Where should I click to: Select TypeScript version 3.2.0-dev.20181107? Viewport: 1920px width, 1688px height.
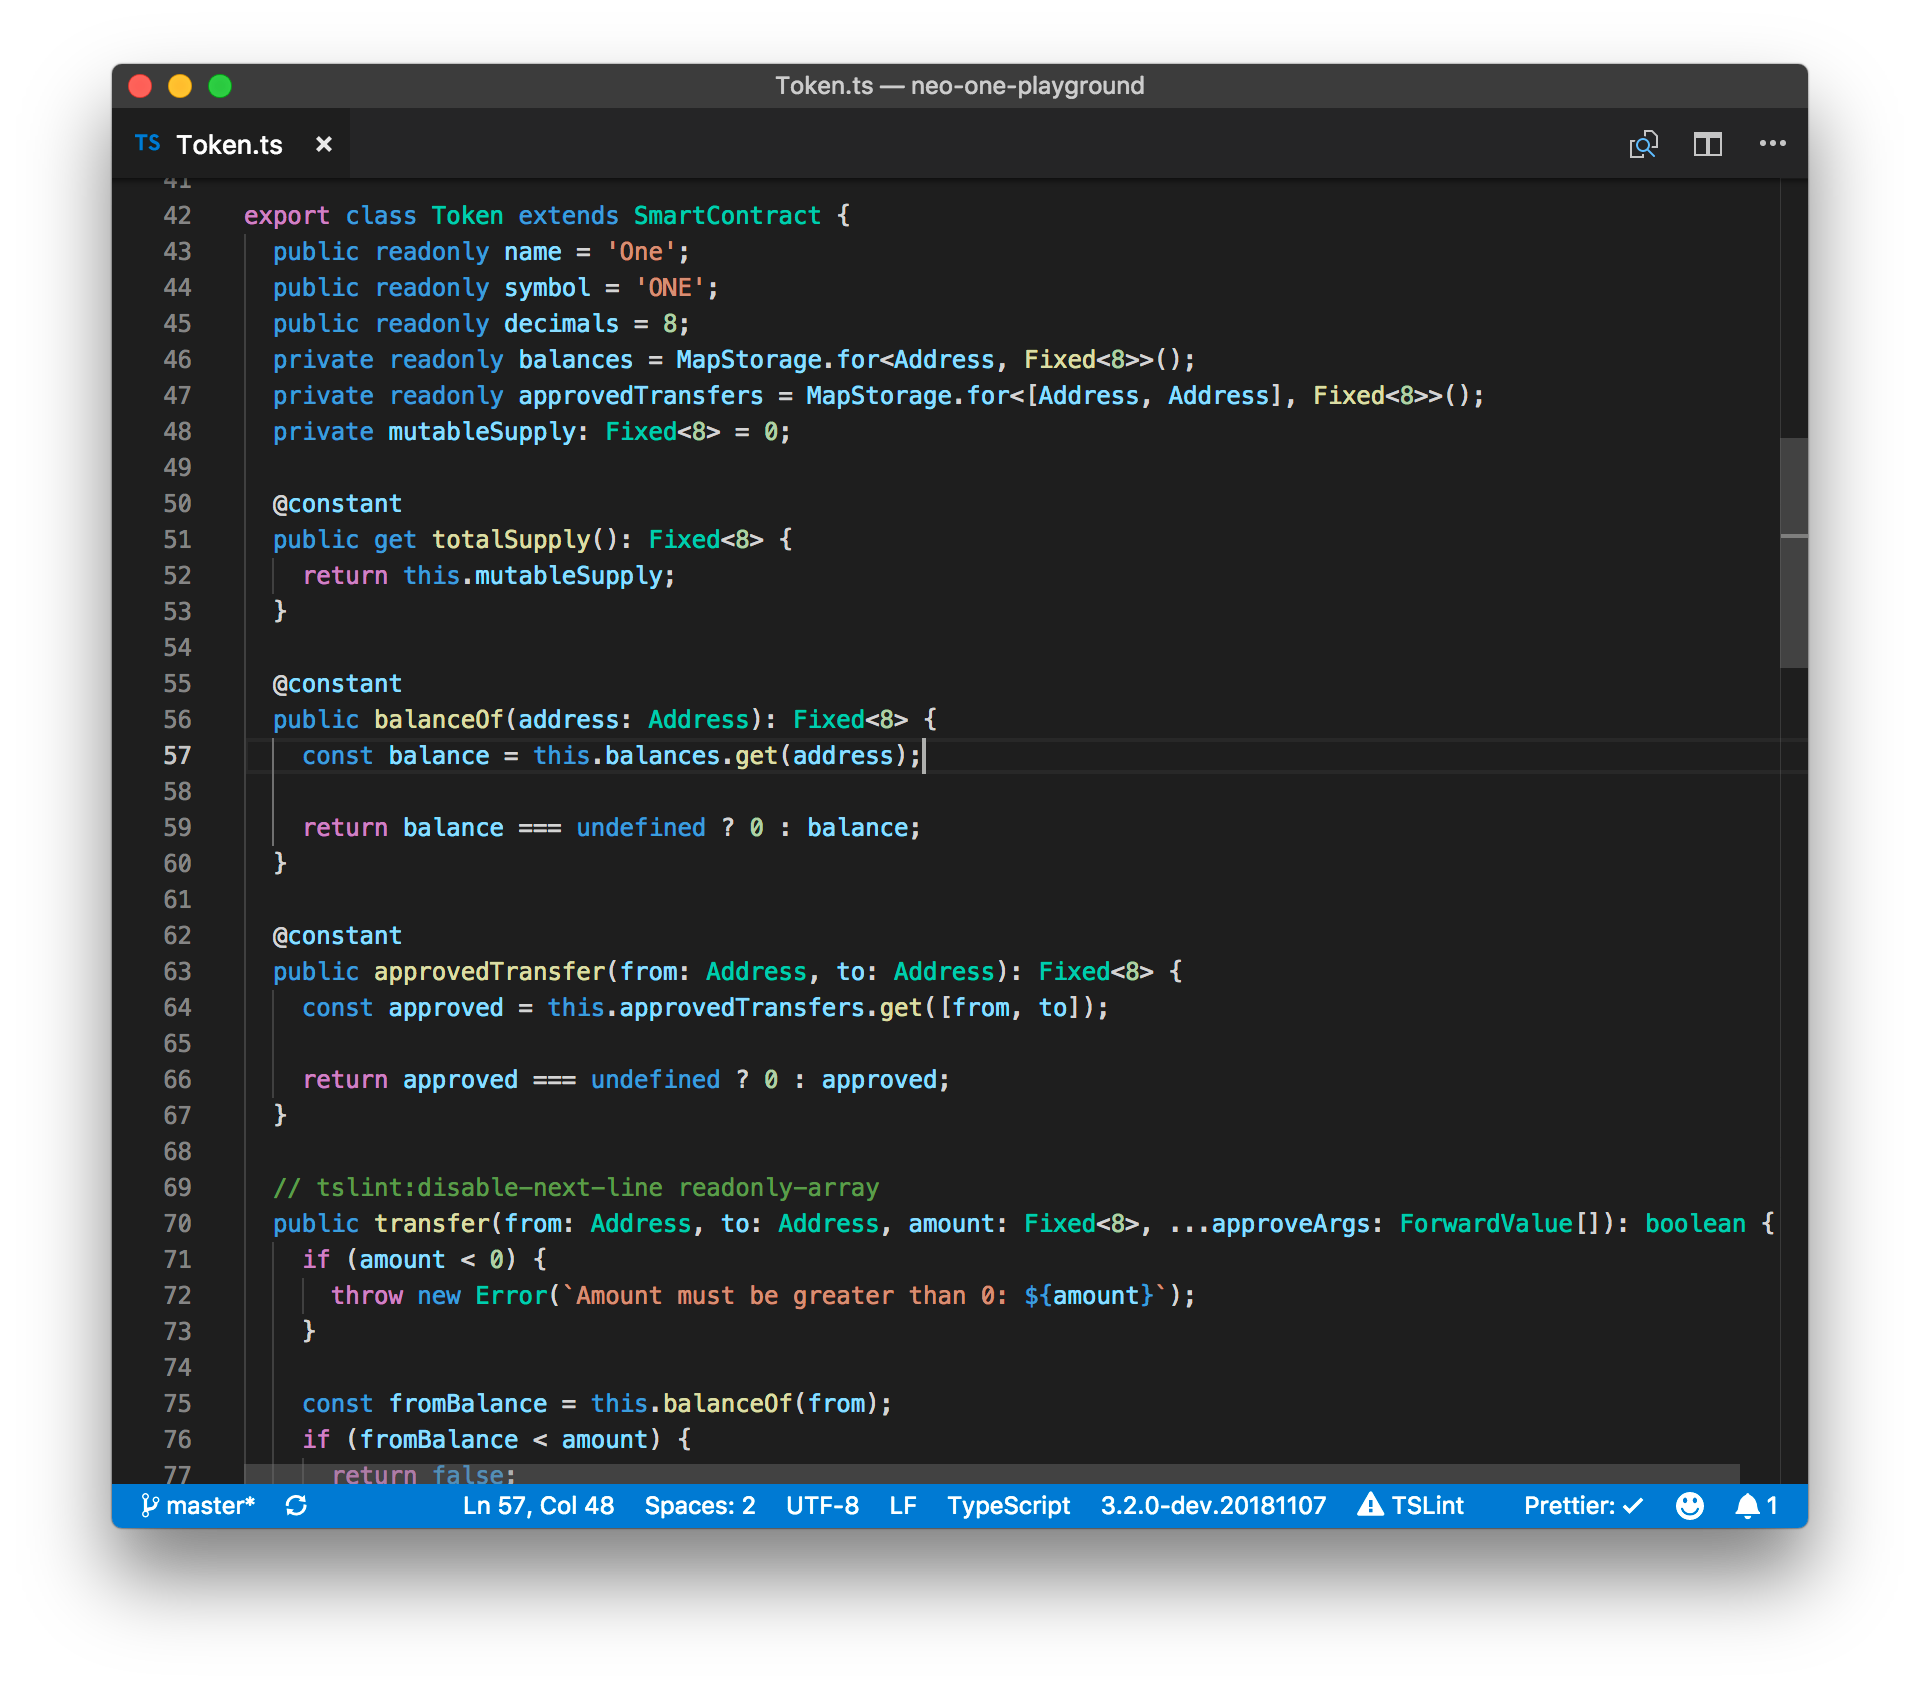(x=1213, y=1505)
